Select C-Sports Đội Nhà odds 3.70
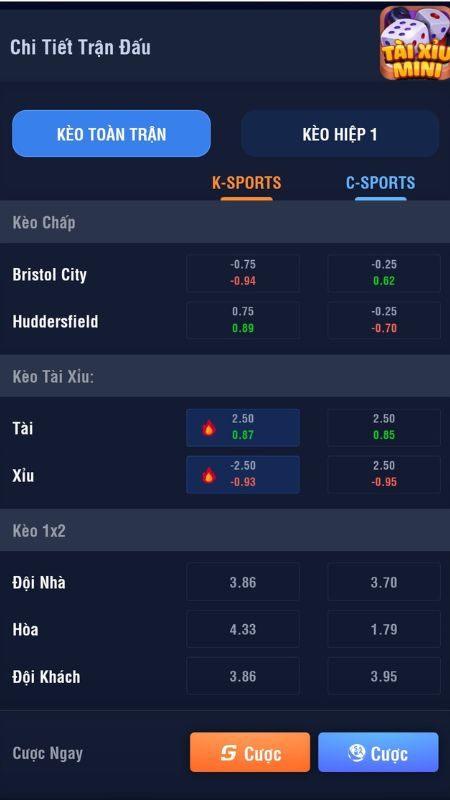 point(384,582)
